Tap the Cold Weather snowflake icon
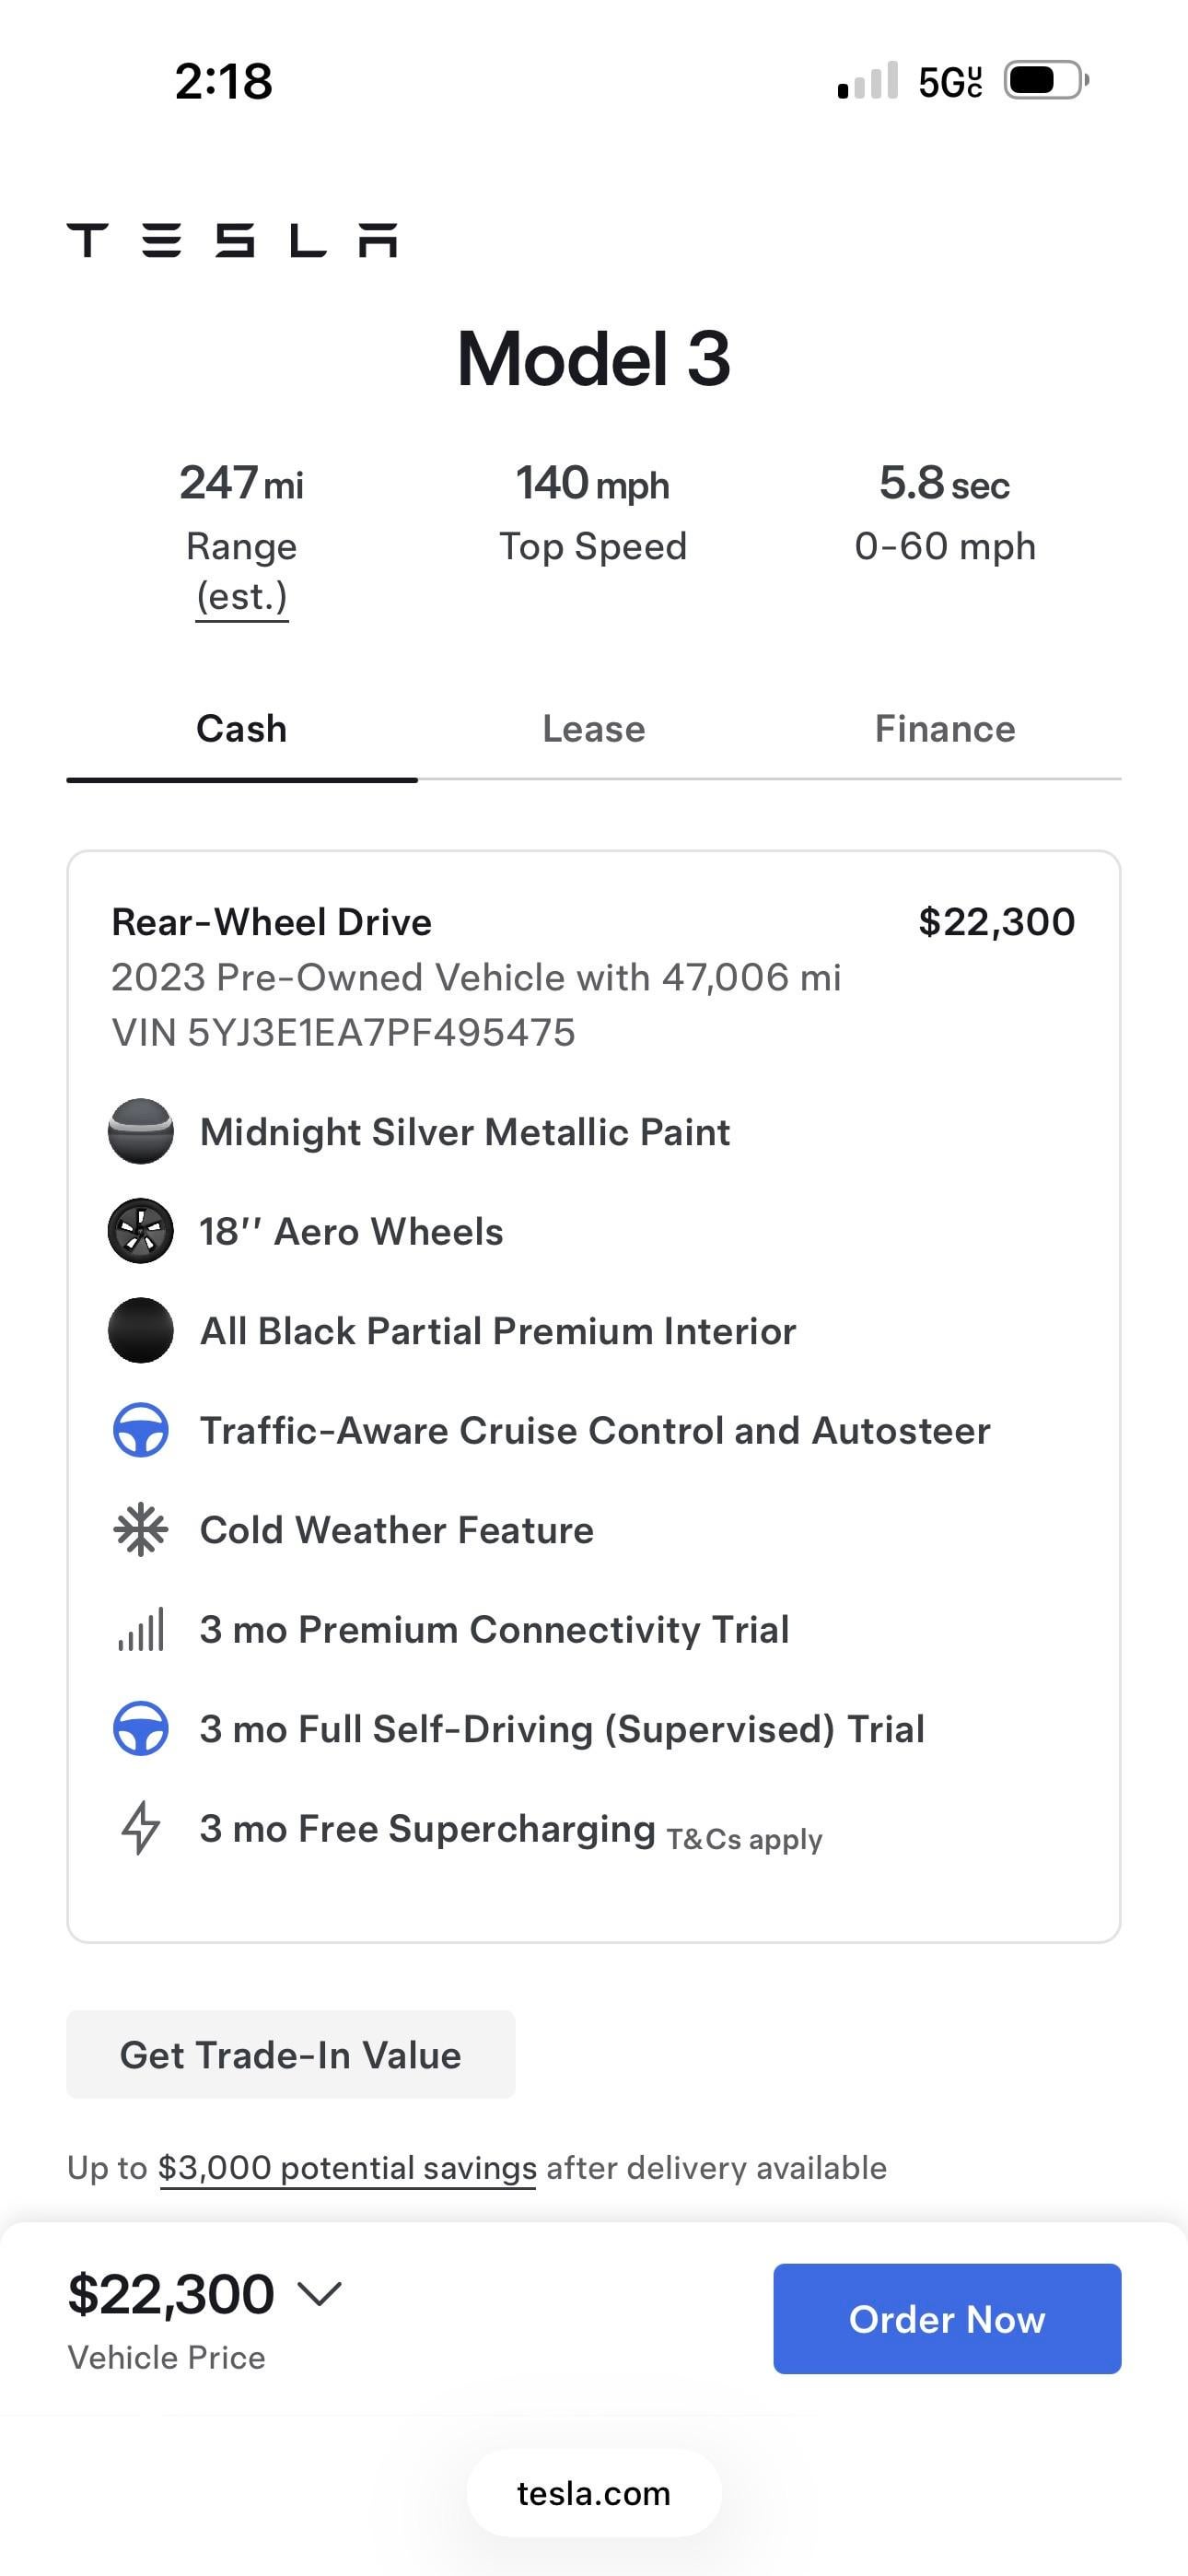This screenshot has width=1188, height=2576. click(x=140, y=1530)
